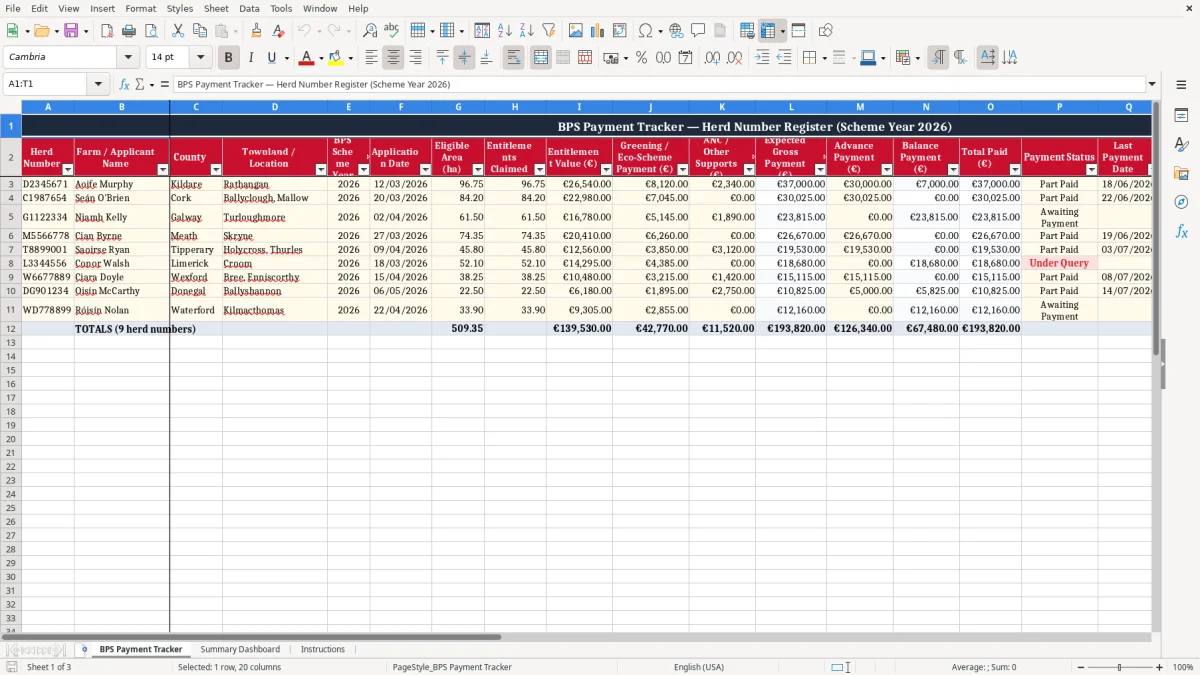Click the zoom in plus button
Viewport: 1200px width, 675px height.
(1160, 667)
